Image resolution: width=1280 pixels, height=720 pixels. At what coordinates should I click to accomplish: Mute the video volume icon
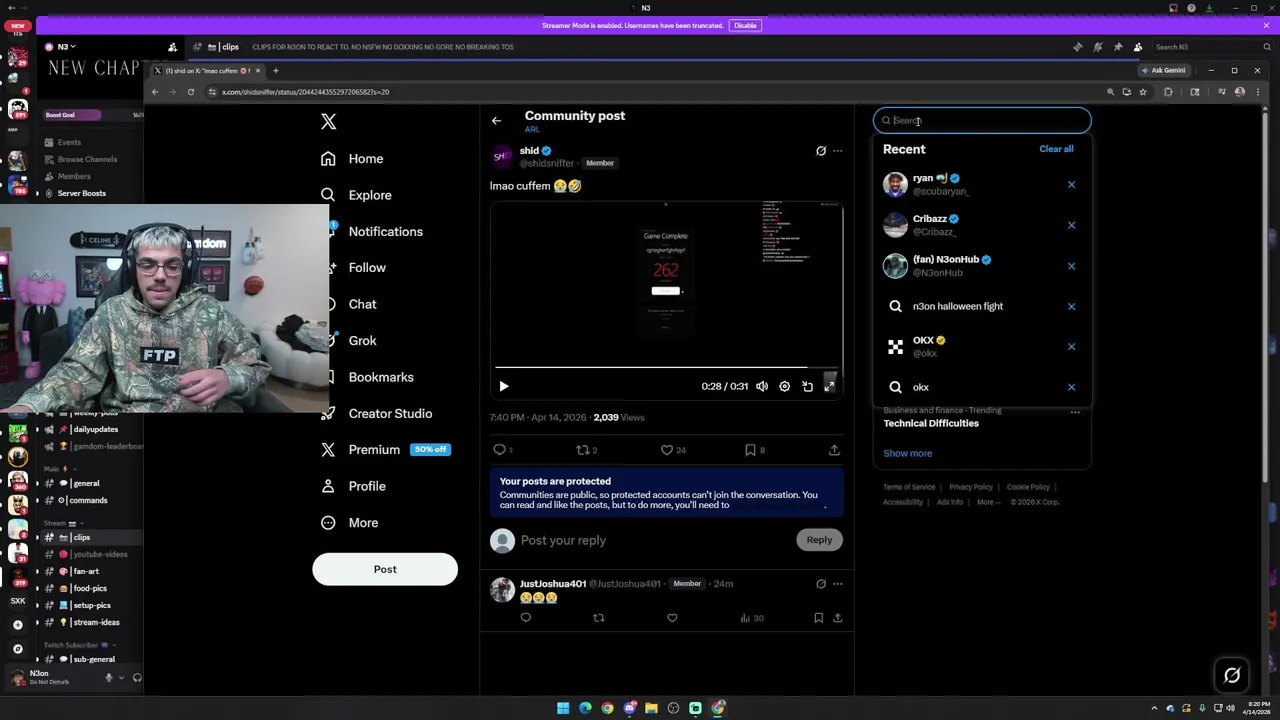(x=762, y=386)
